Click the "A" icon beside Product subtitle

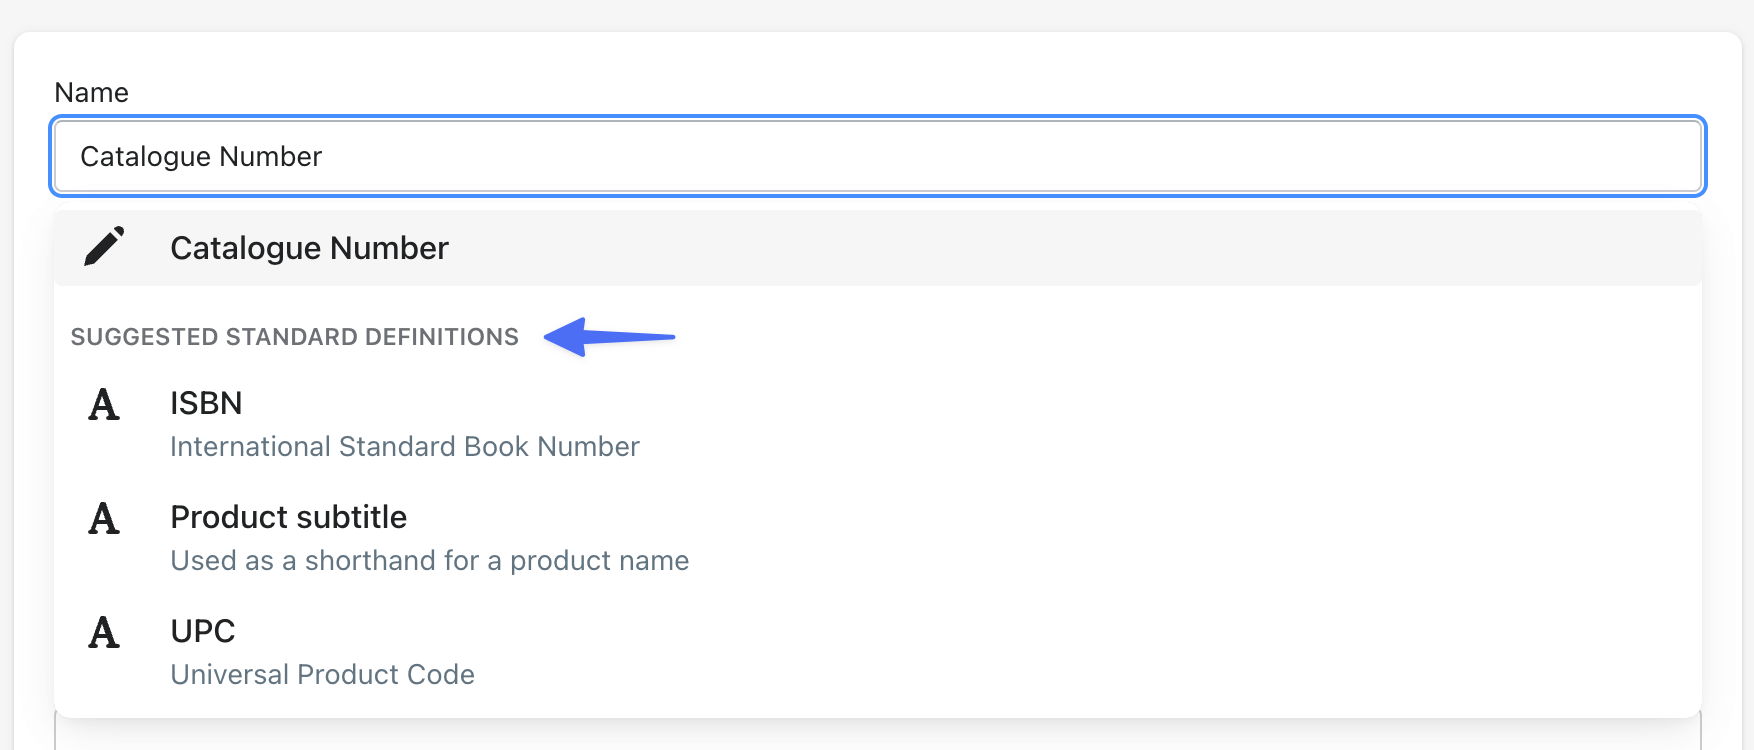pos(104,519)
